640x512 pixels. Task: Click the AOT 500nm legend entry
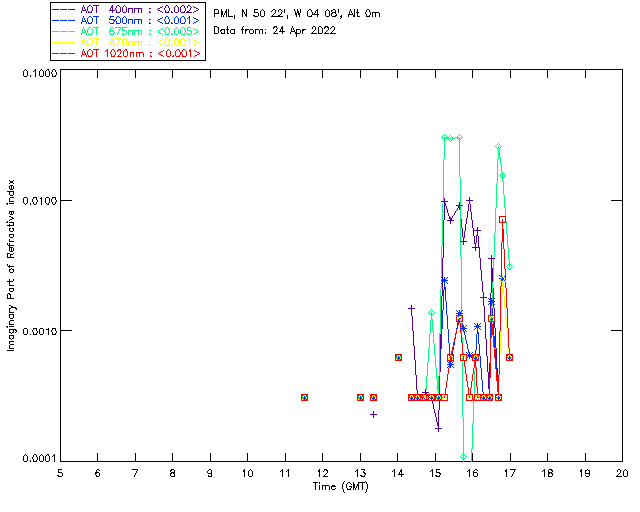coord(126,20)
